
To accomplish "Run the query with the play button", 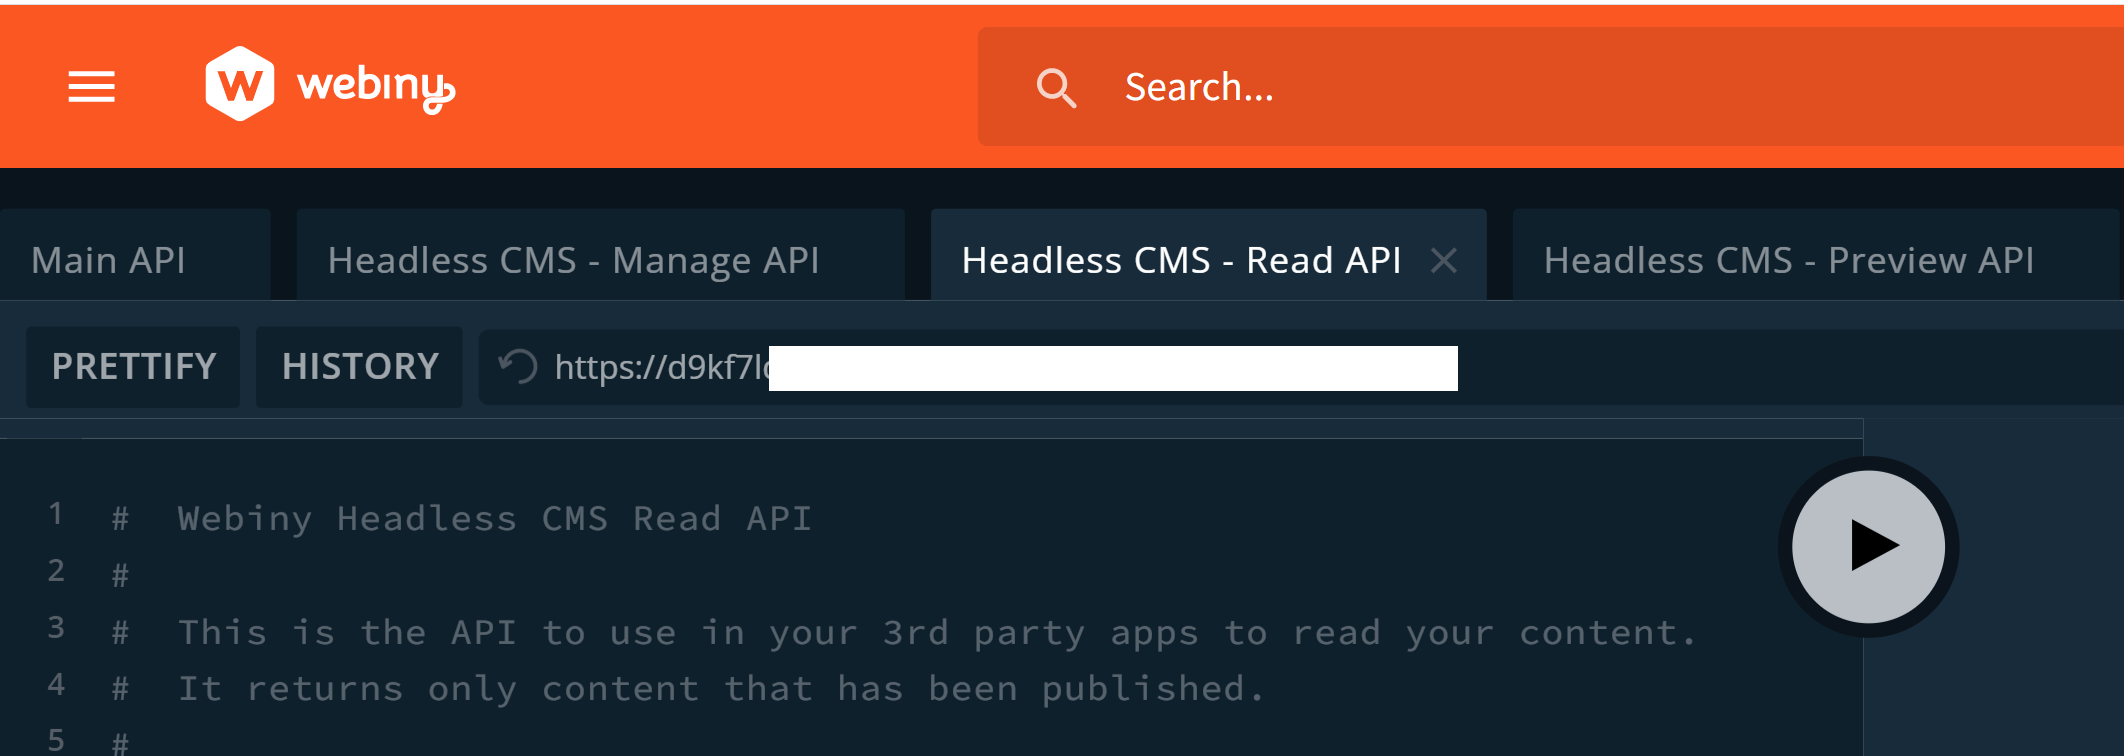I will click(x=1868, y=547).
